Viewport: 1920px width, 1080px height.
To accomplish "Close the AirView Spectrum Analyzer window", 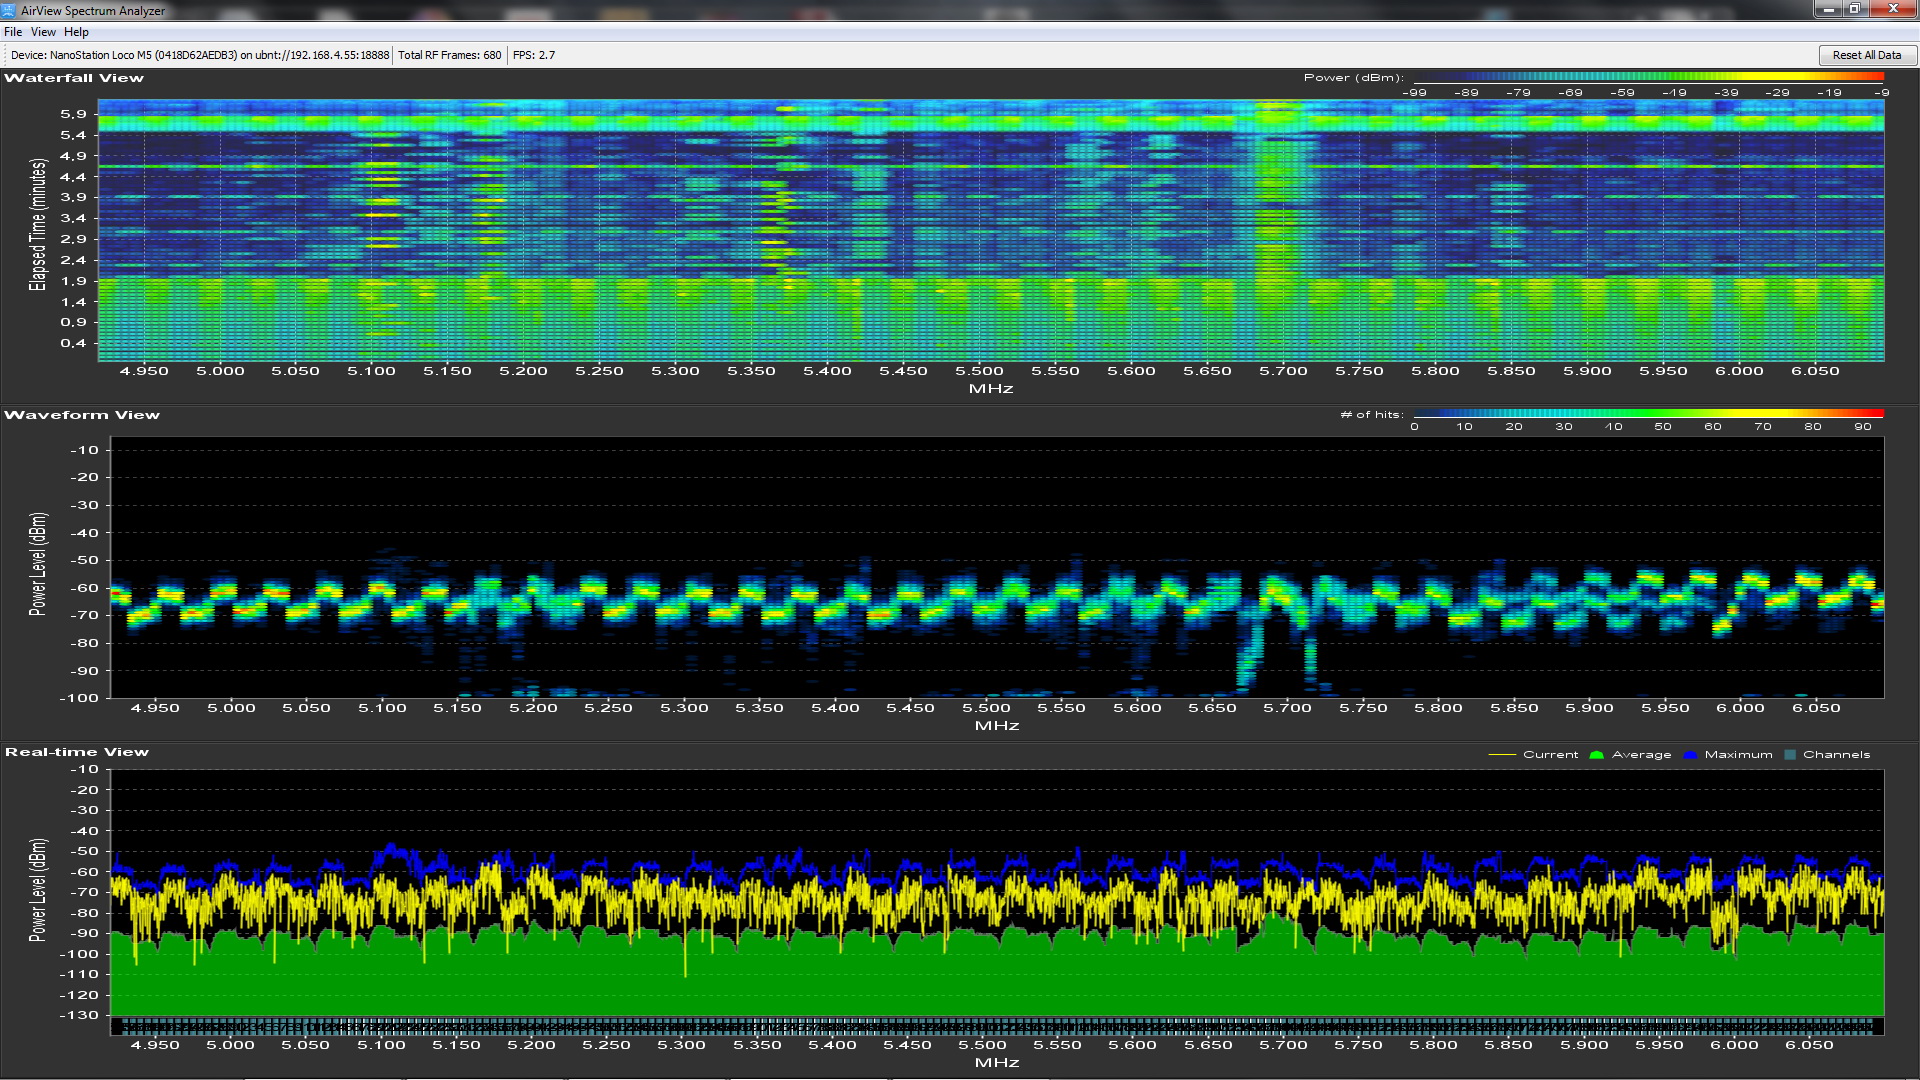I will [1893, 9].
